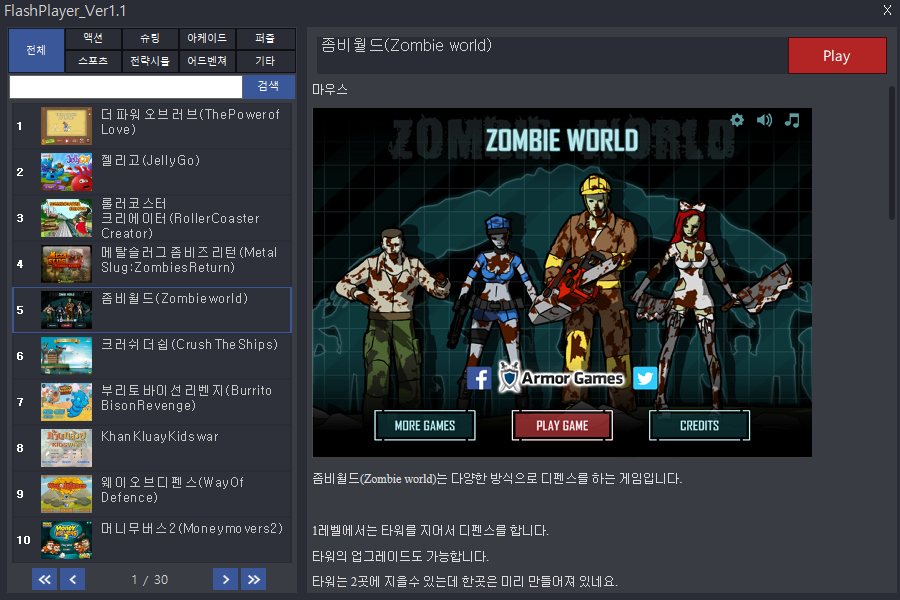Viewport: 900px width, 600px height.
Task: Open the Burrito Bison Revenge thumbnail
Action: tap(67, 402)
